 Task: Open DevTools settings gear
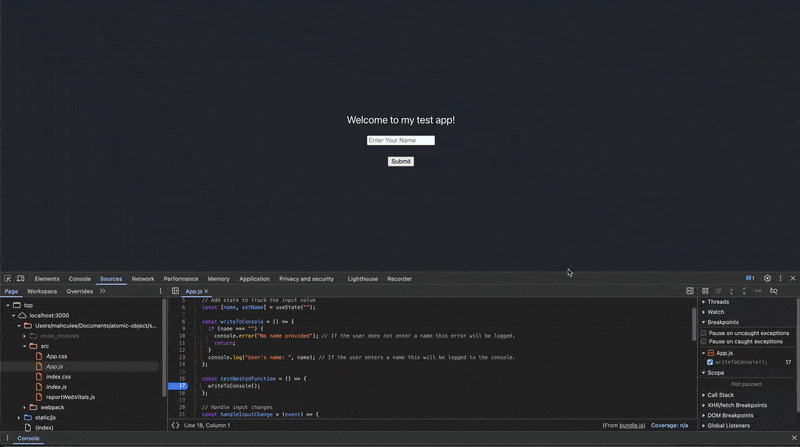point(767,279)
